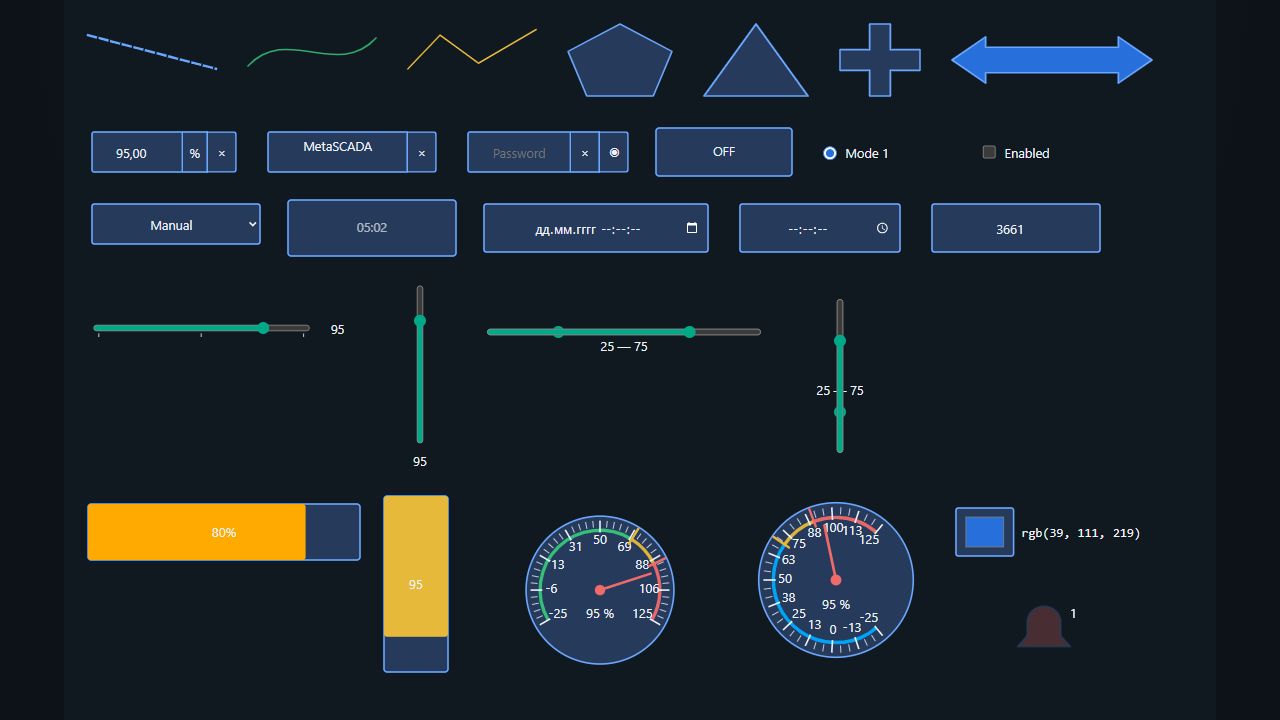Click the alarm bell icon
The width and height of the screenshot is (1280, 720).
[1044, 627]
